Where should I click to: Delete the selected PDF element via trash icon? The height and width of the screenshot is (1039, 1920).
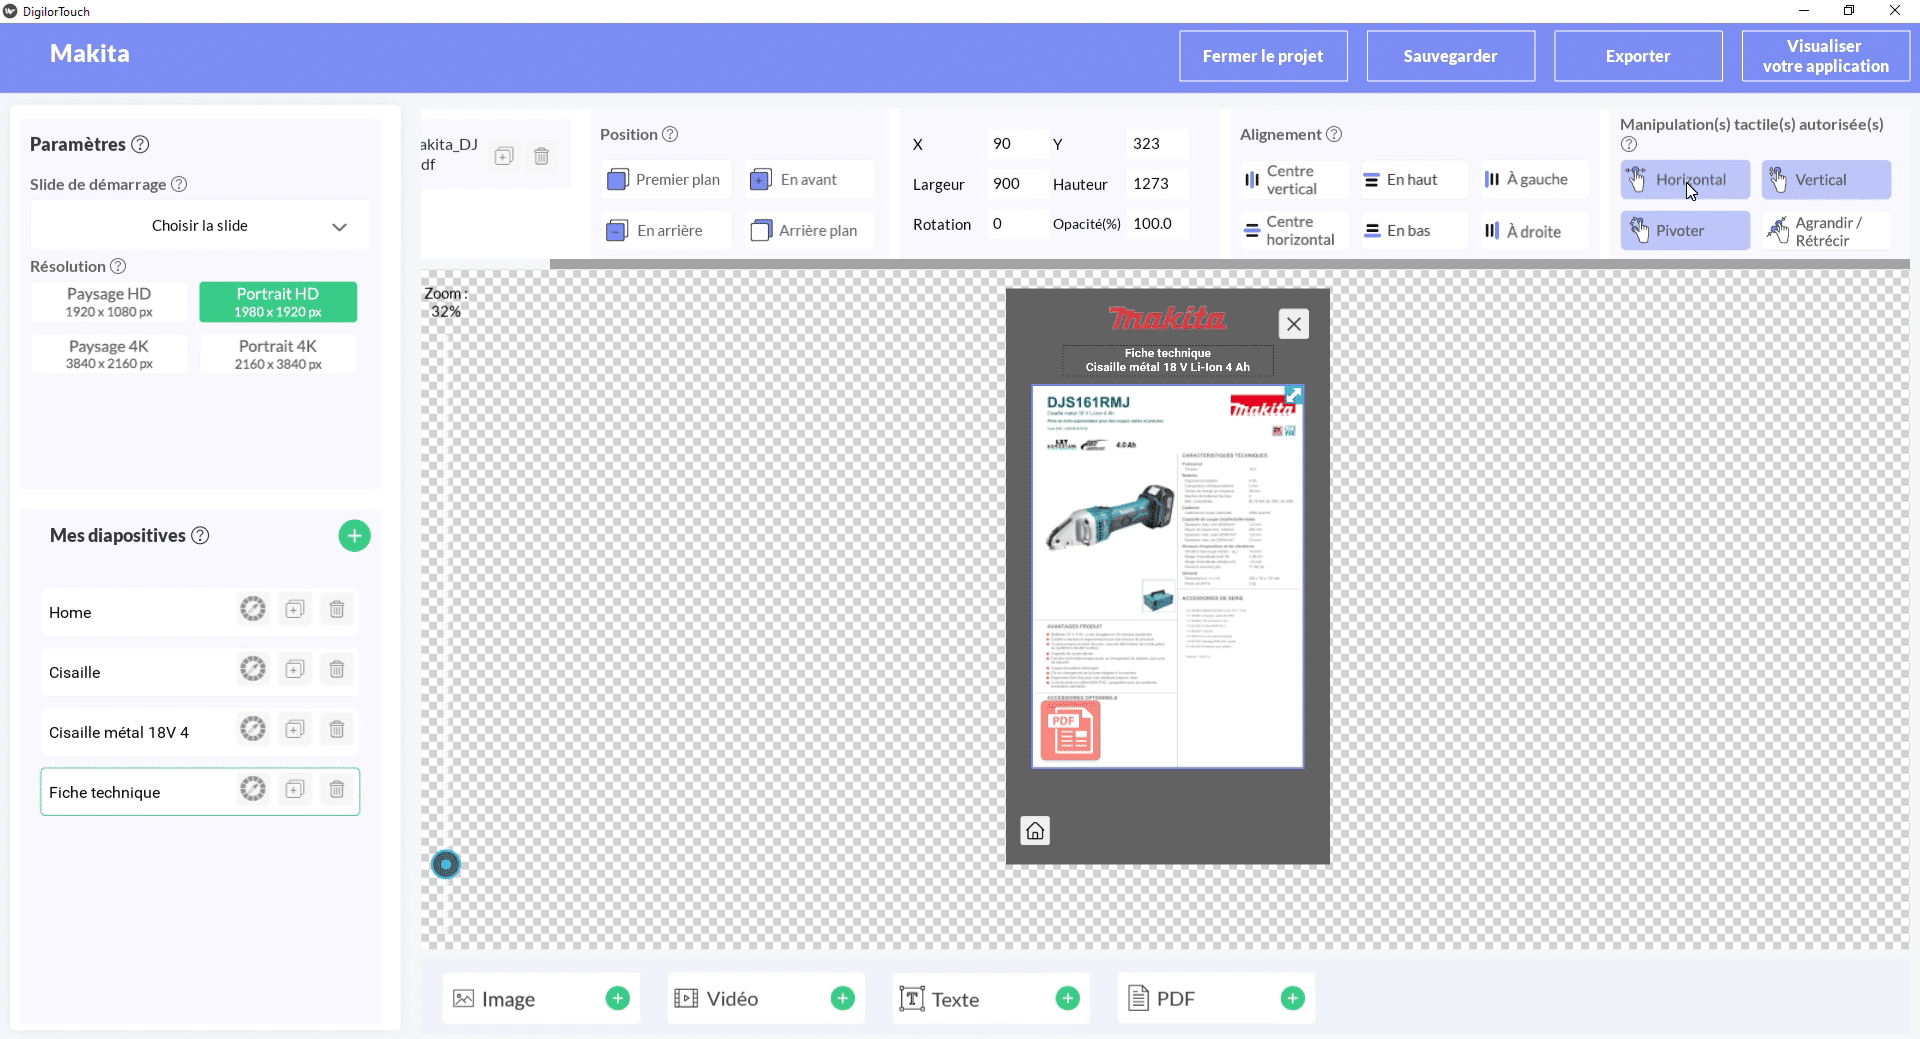click(x=541, y=156)
